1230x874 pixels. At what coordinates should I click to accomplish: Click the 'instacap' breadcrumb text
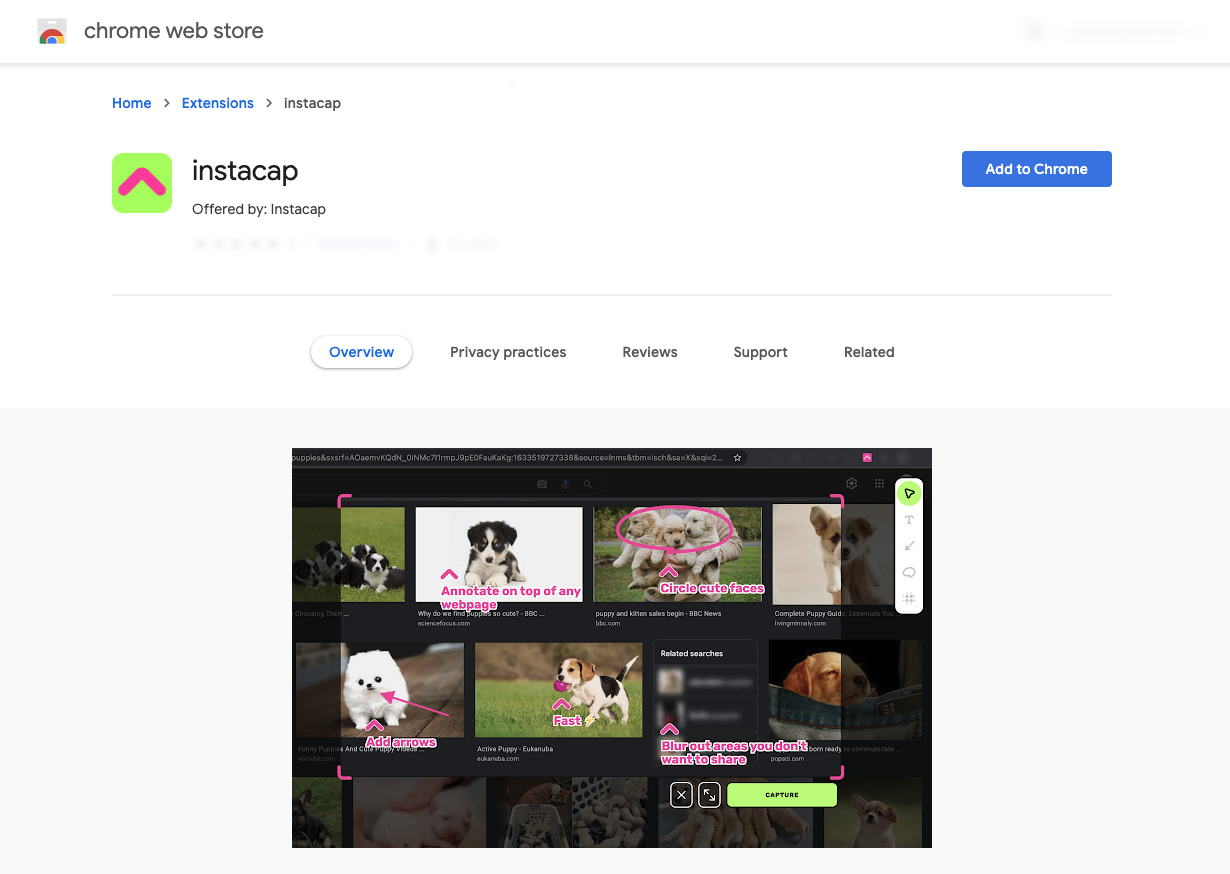tap(312, 103)
